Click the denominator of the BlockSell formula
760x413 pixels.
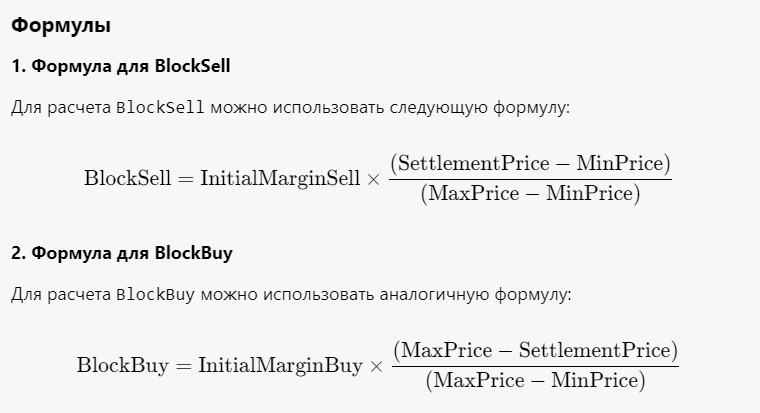pos(530,194)
